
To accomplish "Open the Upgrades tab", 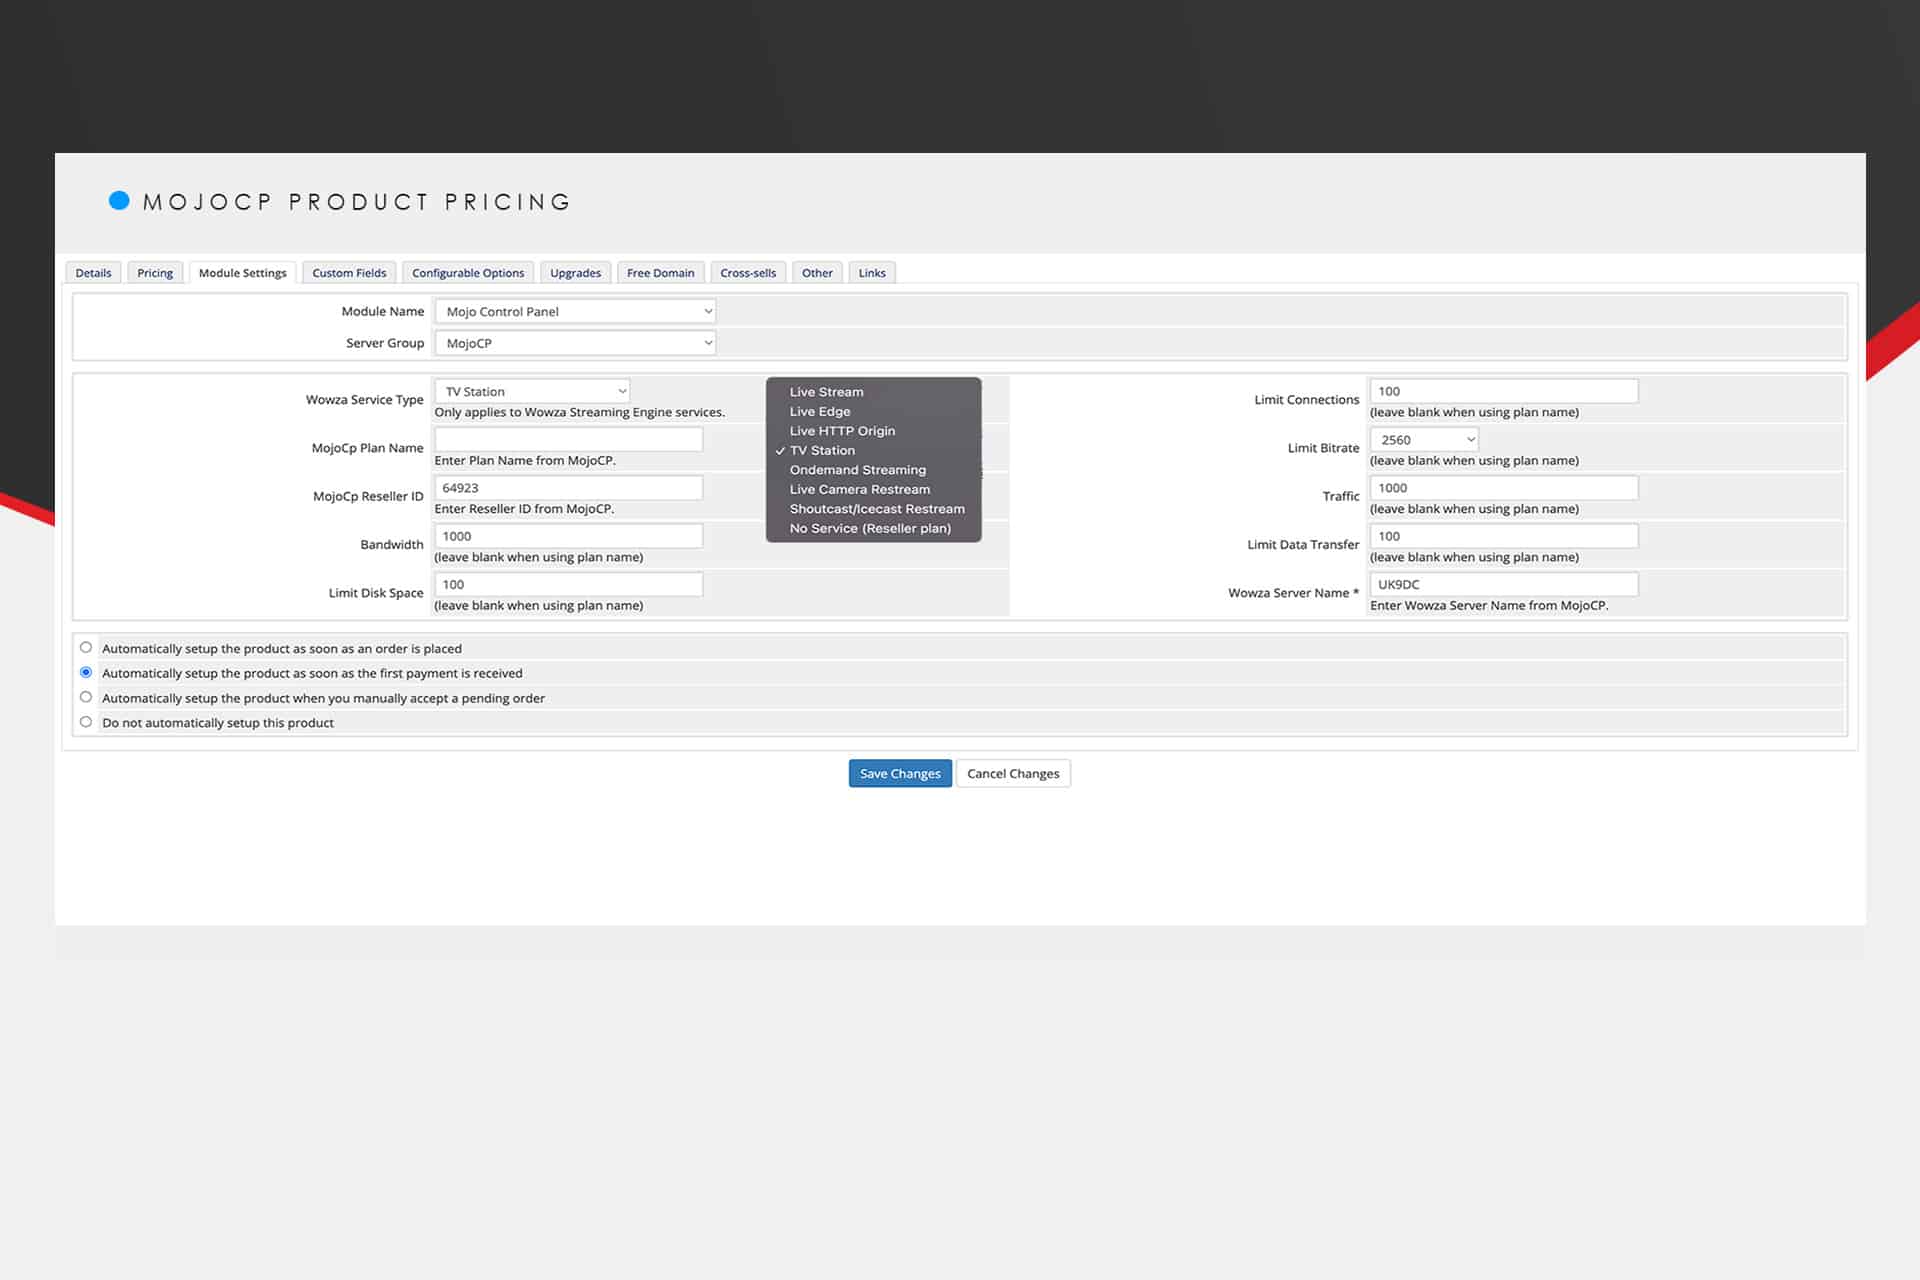I will point(575,273).
